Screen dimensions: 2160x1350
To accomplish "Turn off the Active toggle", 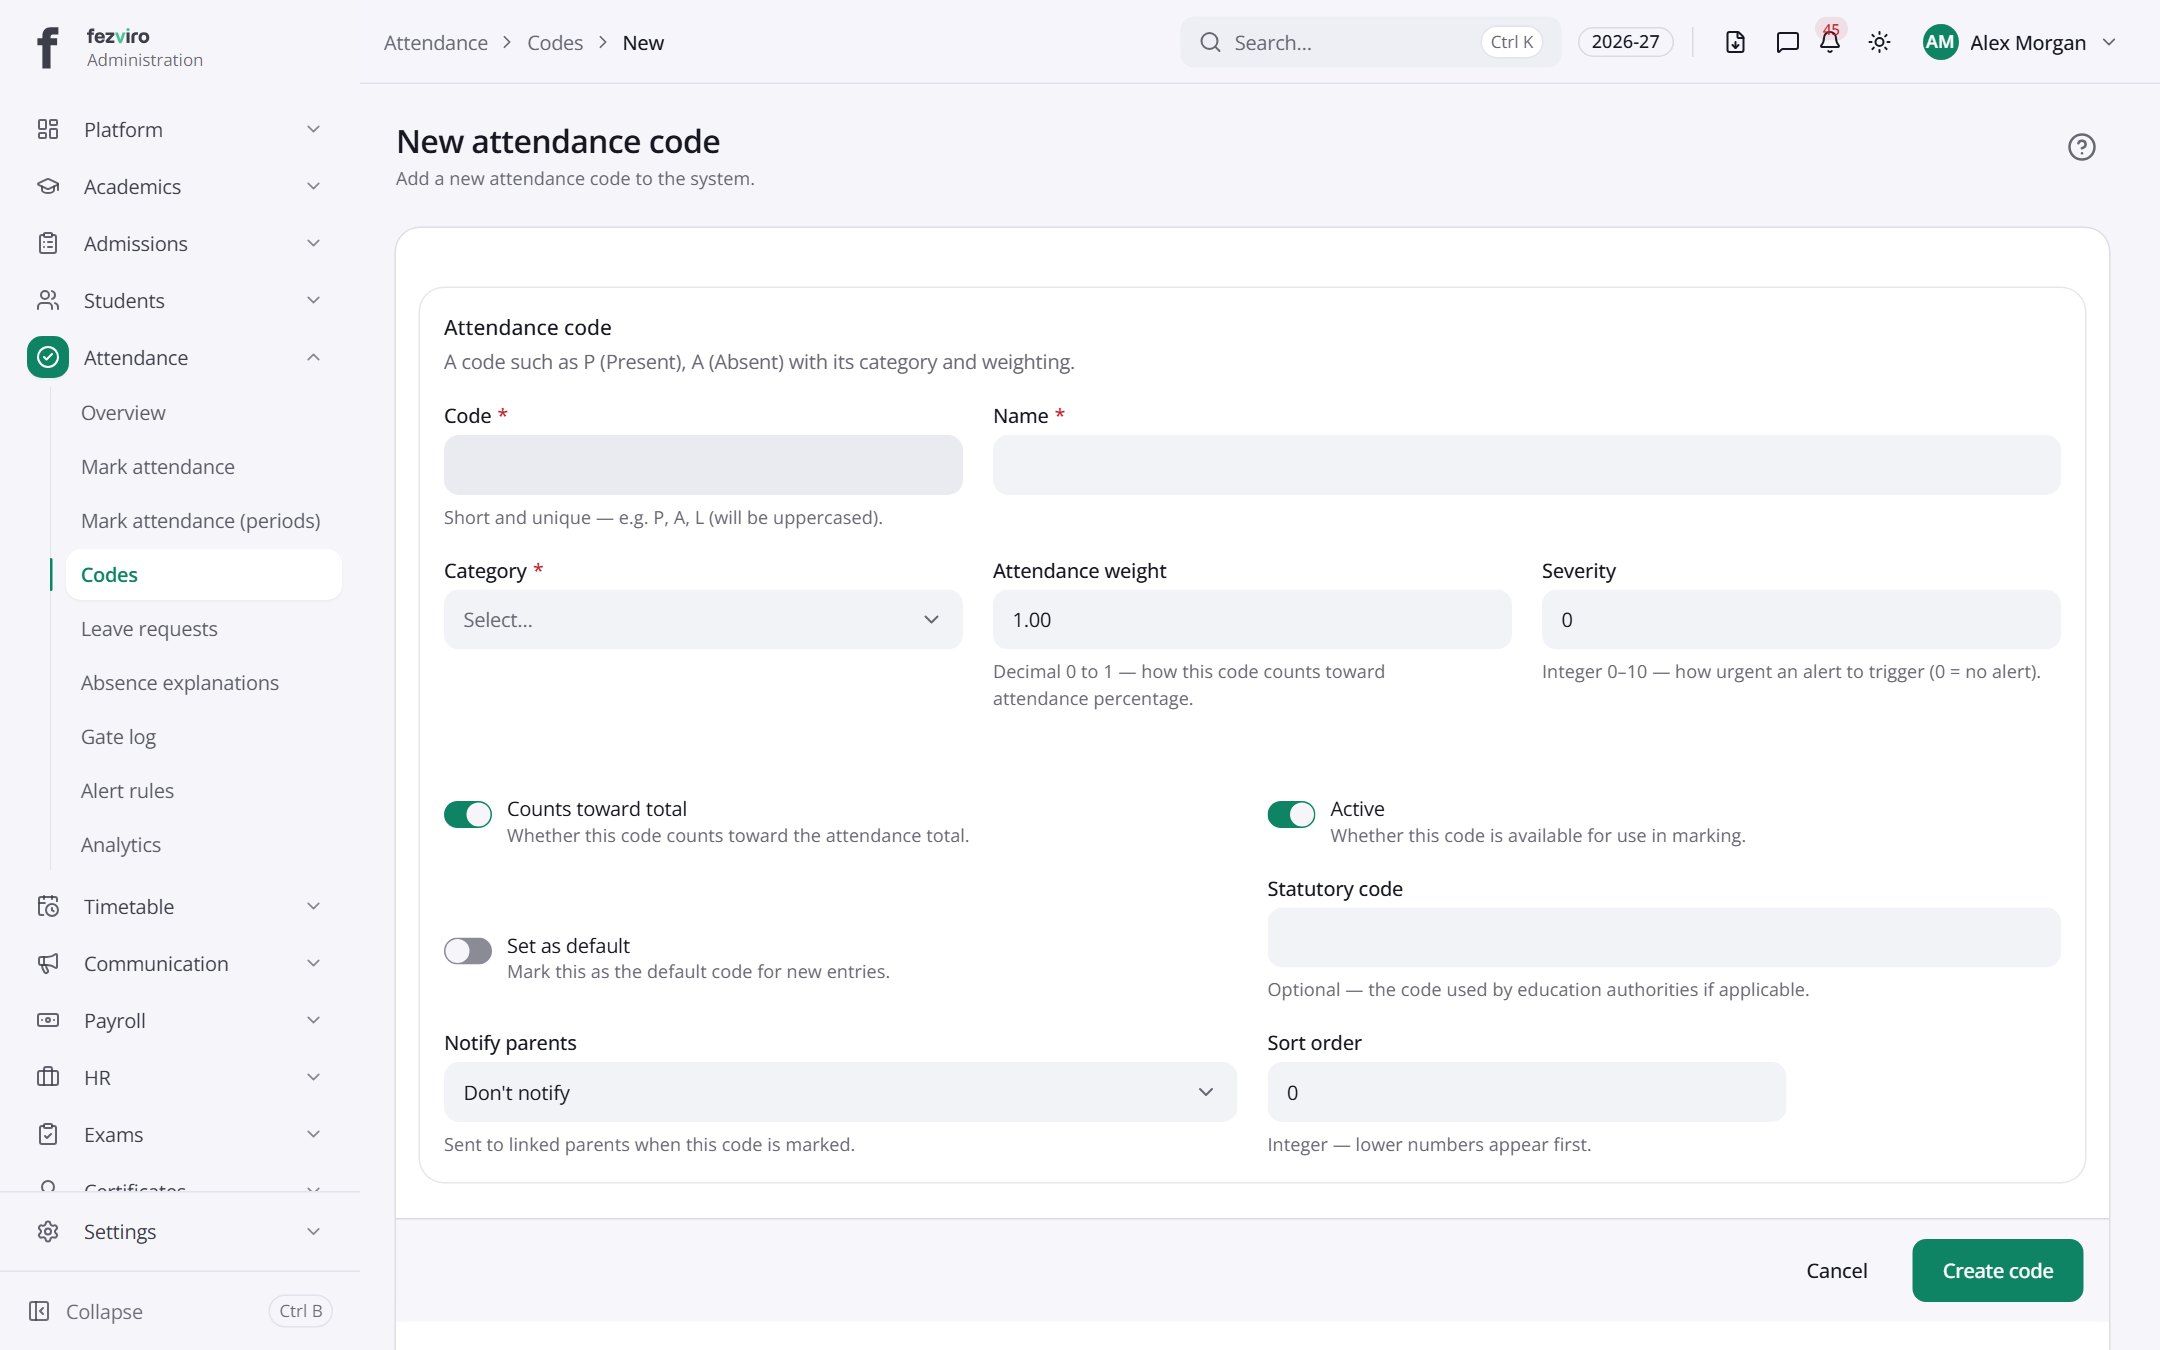I will [1291, 814].
